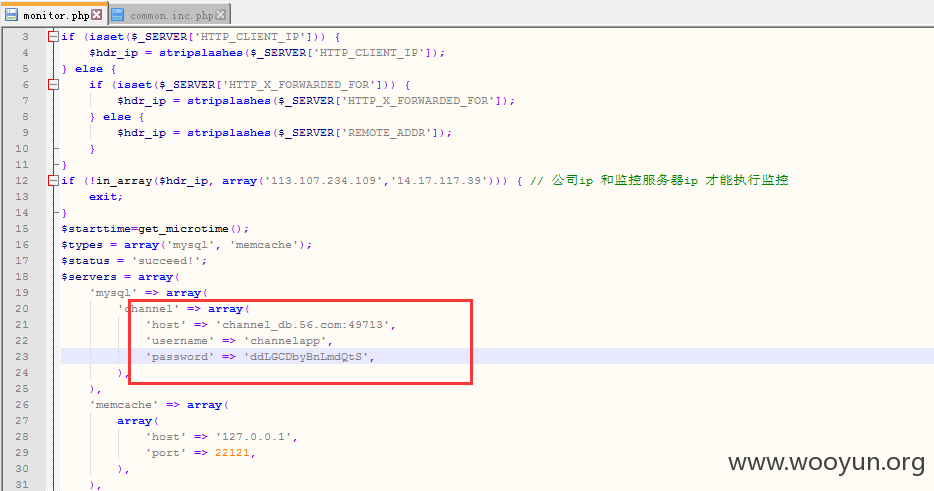This screenshot has width=934, height=491.
Task: Click 'in_array' on line 12
Action: (124, 181)
